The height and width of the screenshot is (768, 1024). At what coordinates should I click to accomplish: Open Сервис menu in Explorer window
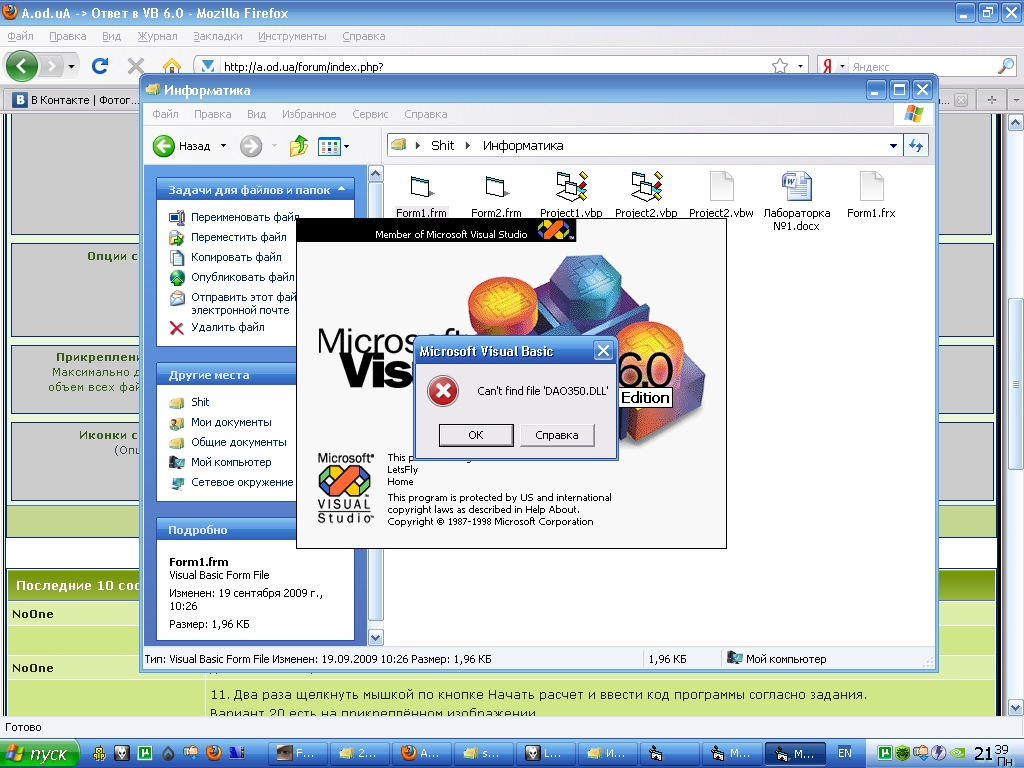pyautogui.click(x=370, y=114)
